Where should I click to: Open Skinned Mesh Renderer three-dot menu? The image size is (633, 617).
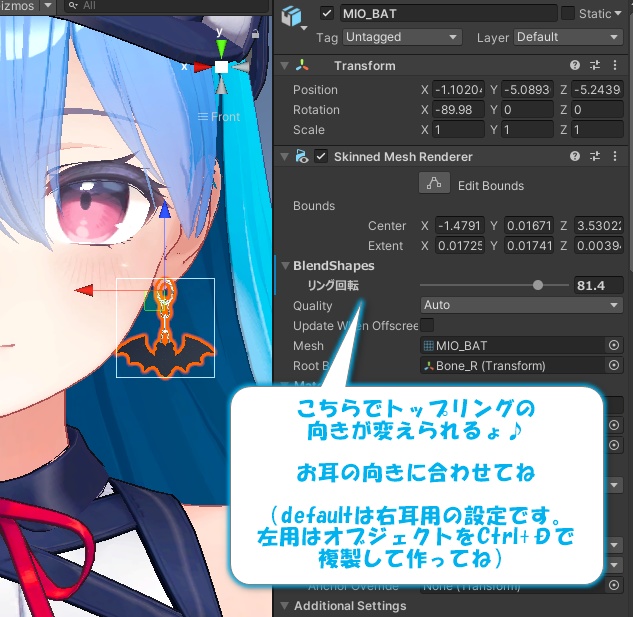pyautogui.click(x=615, y=156)
